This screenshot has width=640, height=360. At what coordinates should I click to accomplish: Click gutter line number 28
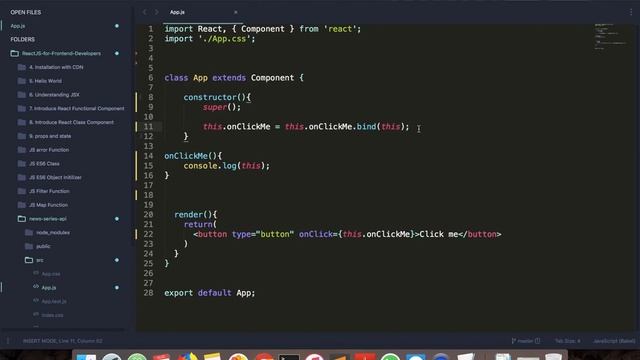click(149, 293)
